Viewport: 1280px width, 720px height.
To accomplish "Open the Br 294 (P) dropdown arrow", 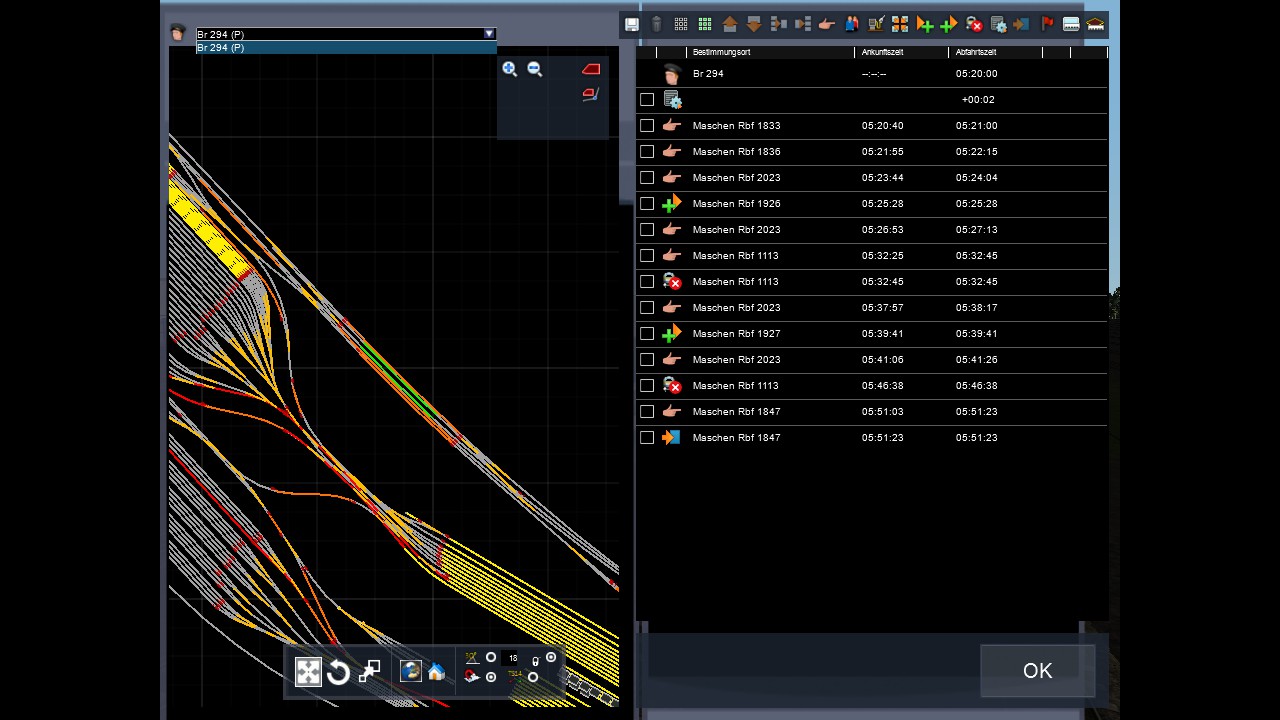I will click(489, 34).
